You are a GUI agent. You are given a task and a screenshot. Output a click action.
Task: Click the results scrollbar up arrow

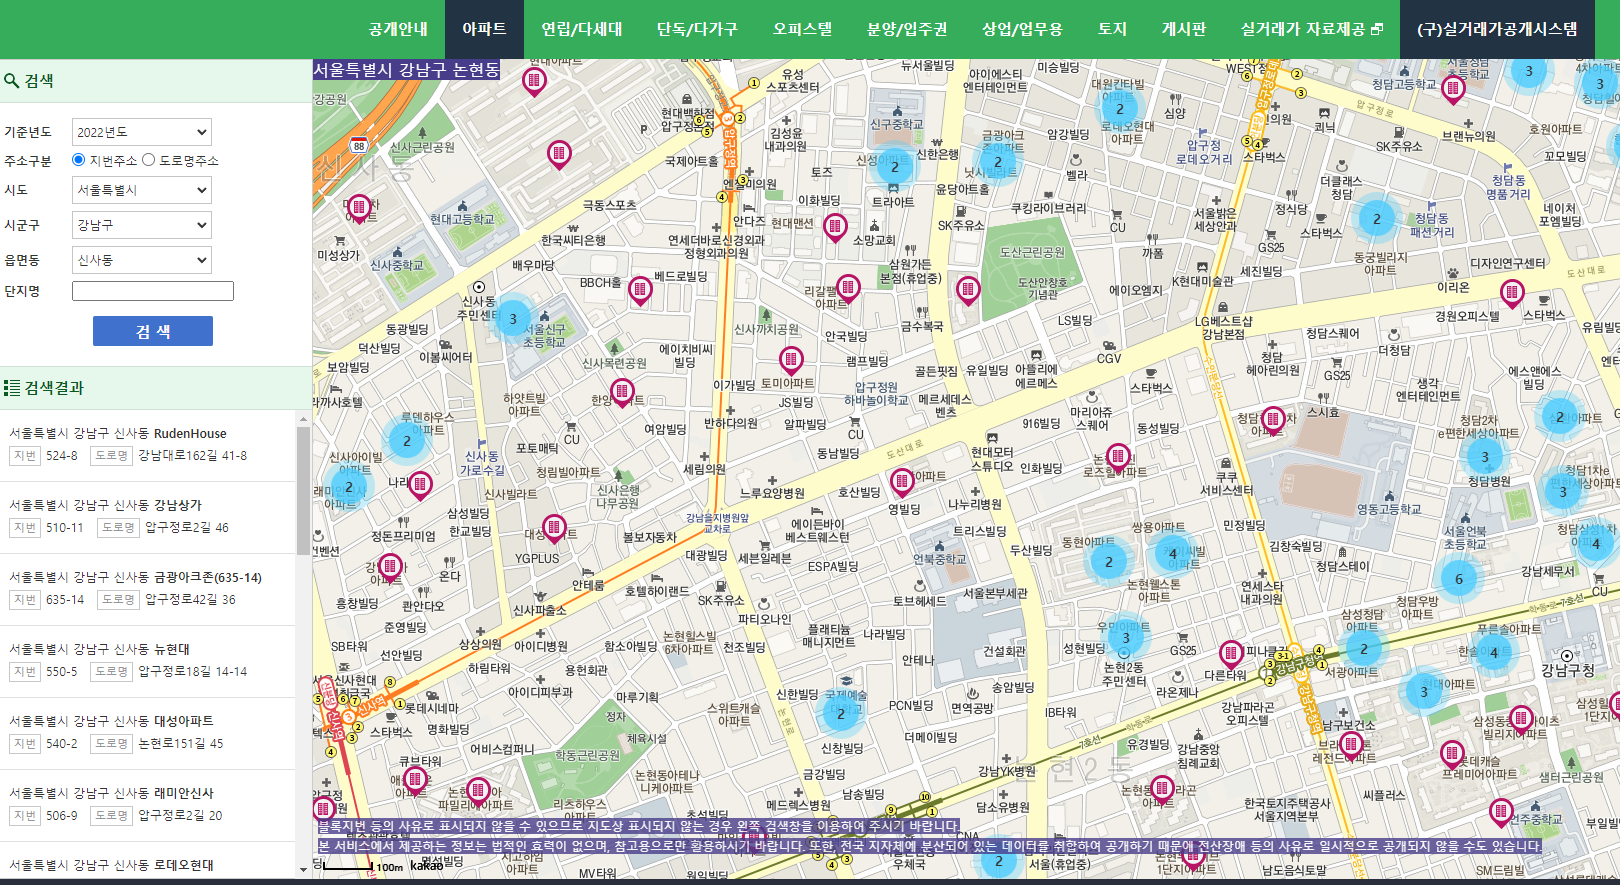[304, 419]
